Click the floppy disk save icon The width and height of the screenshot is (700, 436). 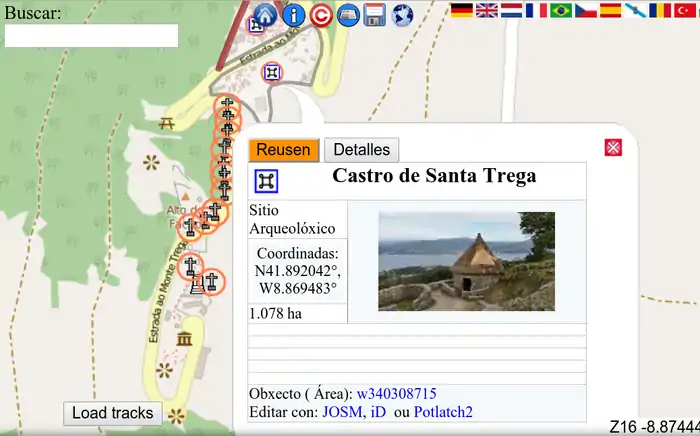click(375, 15)
